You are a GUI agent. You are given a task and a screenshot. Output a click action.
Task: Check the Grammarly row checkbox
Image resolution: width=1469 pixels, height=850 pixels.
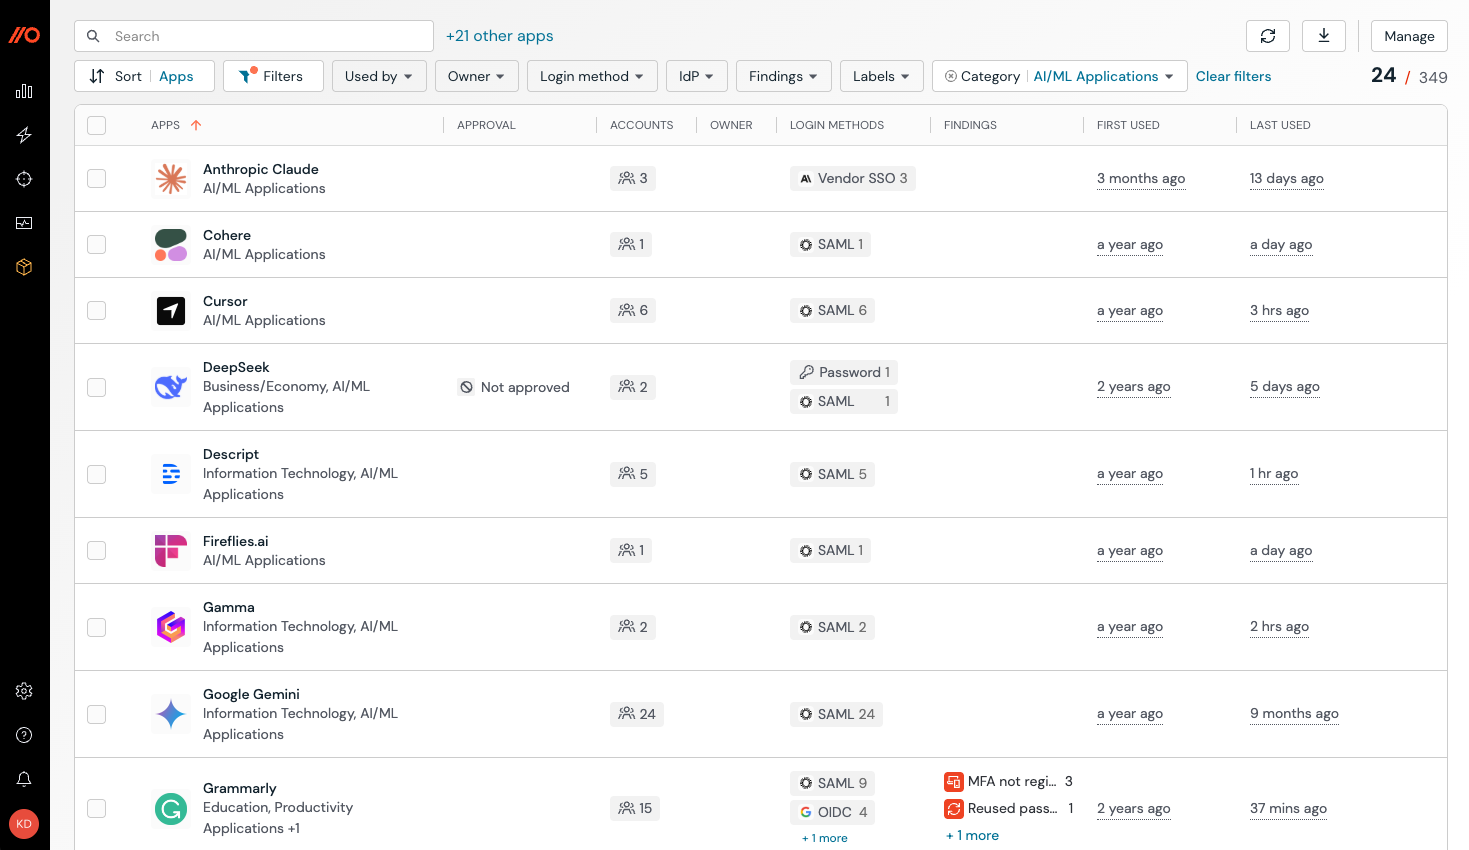[97, 808]
